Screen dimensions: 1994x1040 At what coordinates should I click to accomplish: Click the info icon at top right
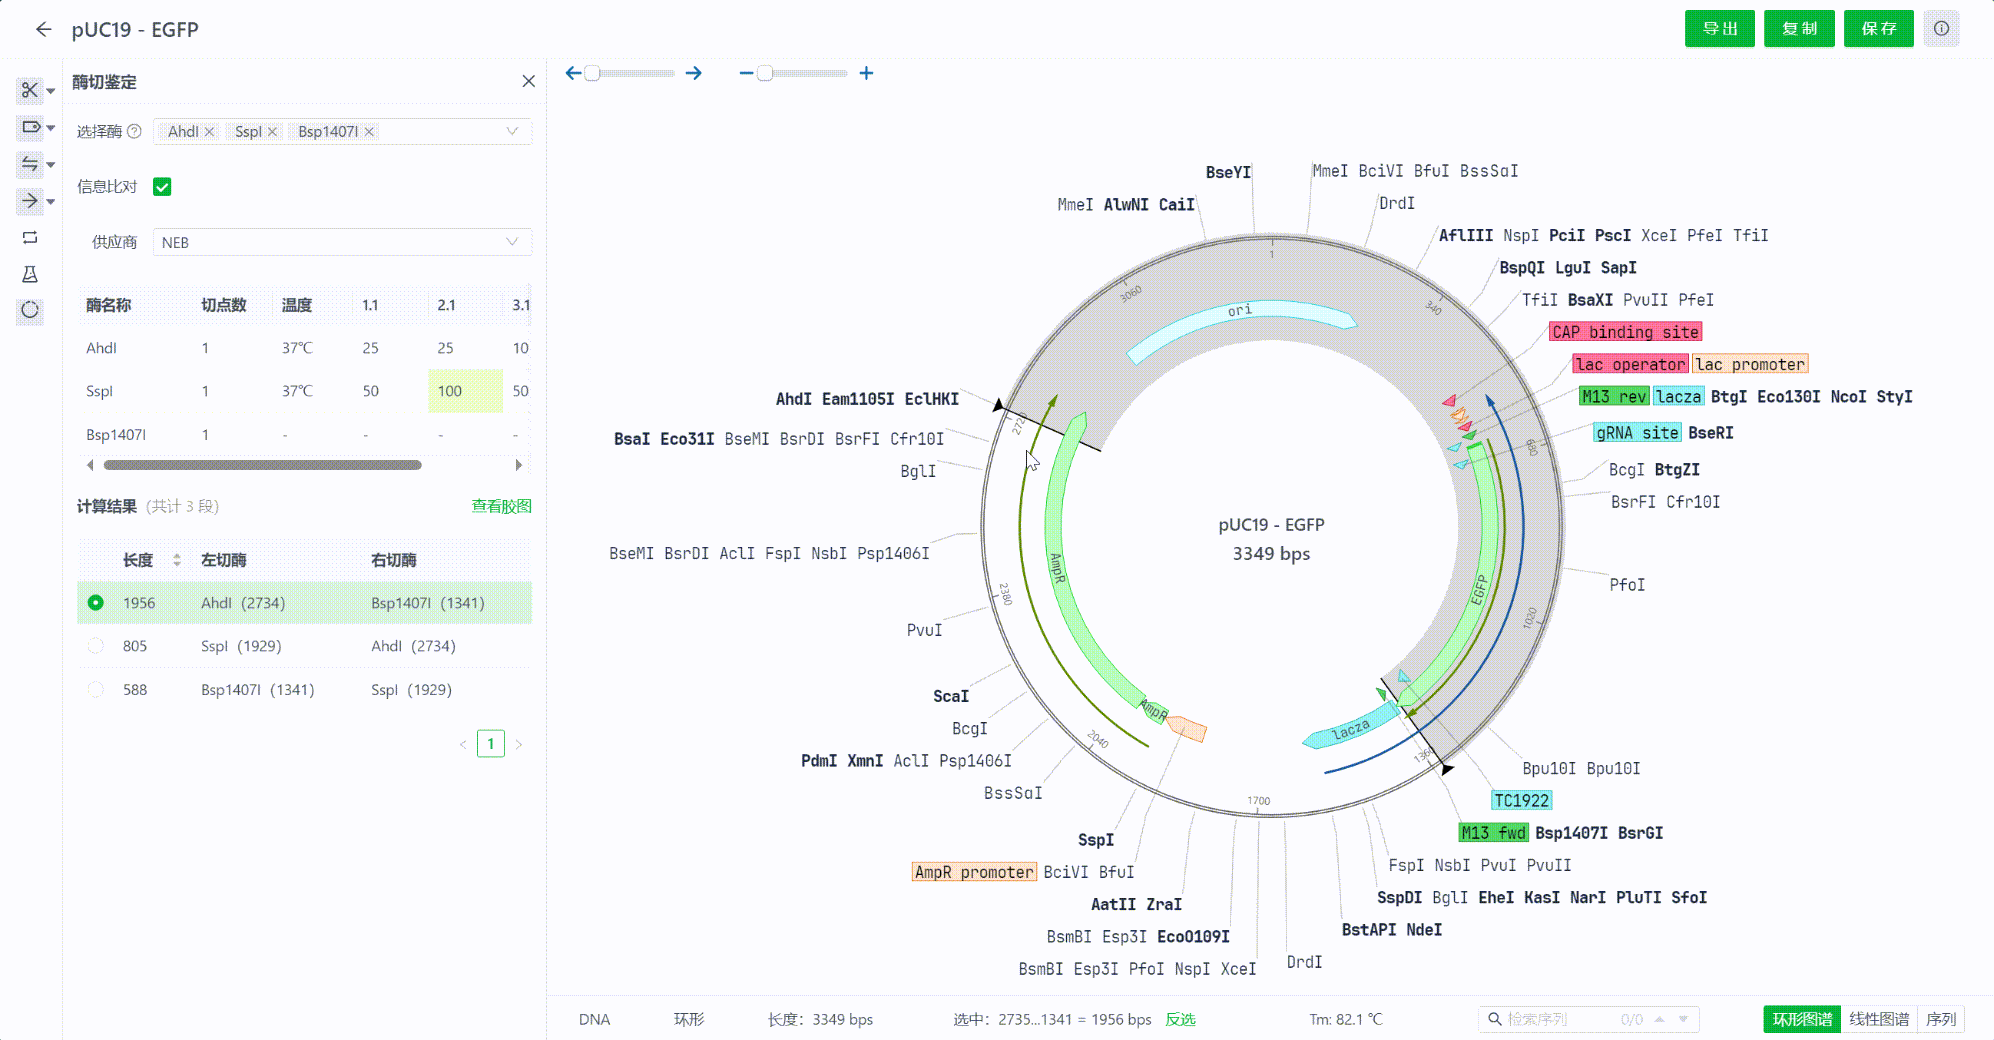click(x=1941, y=29)
